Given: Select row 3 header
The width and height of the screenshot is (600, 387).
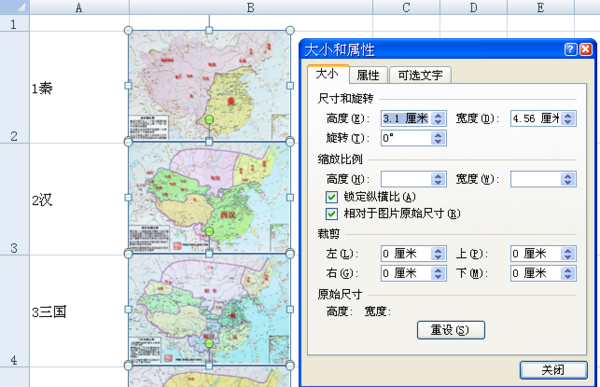Looking at the screenshot, I should coord(14,199).
